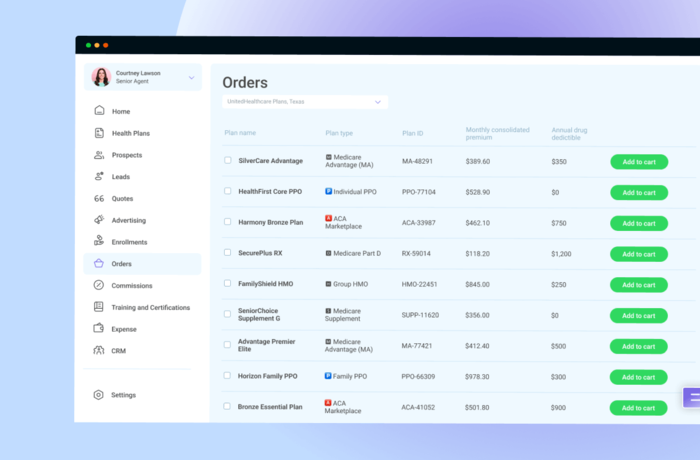The width and height of the screenshot is (700, 460).
Task: Select the SecurePlus RX row checkbox
Action: click(228, 252)
